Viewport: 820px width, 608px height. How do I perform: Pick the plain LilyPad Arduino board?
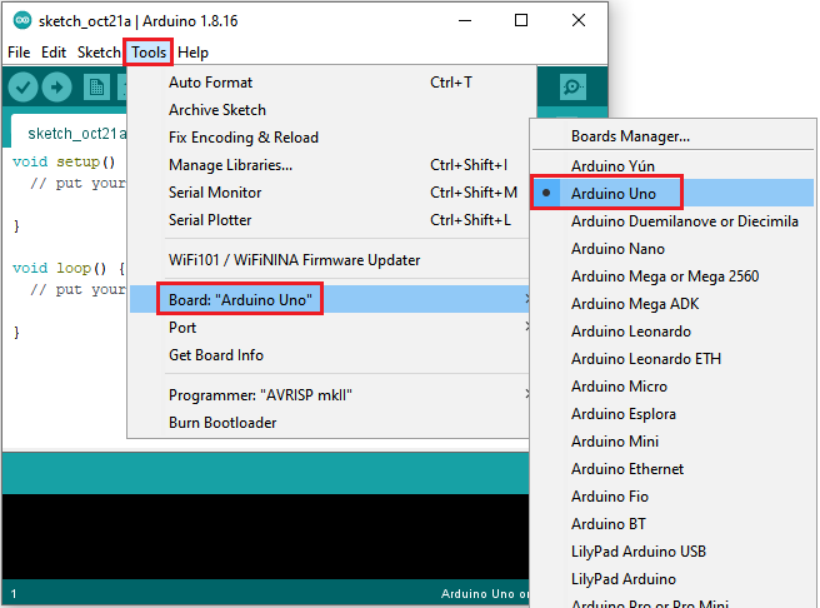click(673, 579)
